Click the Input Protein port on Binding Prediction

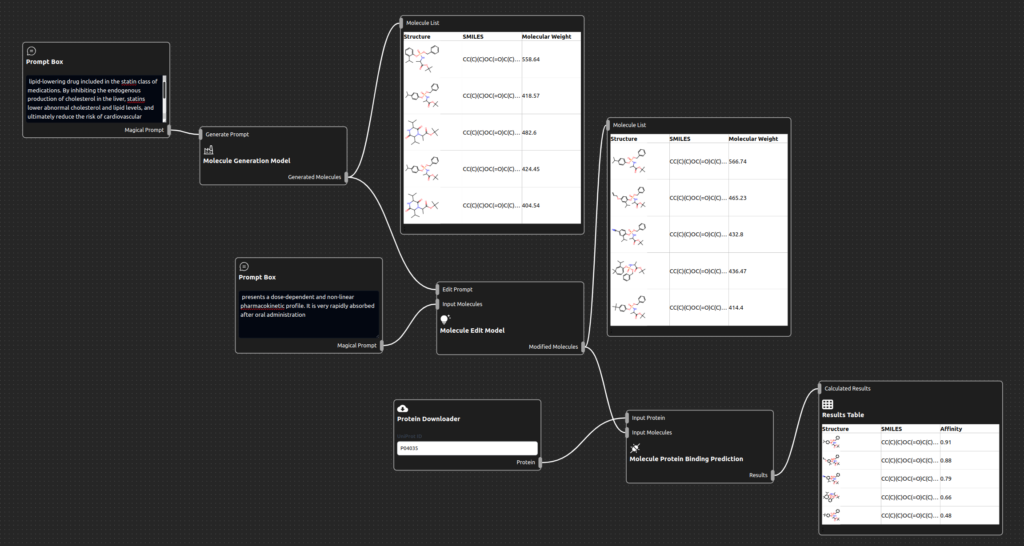(x=627, y=417)
